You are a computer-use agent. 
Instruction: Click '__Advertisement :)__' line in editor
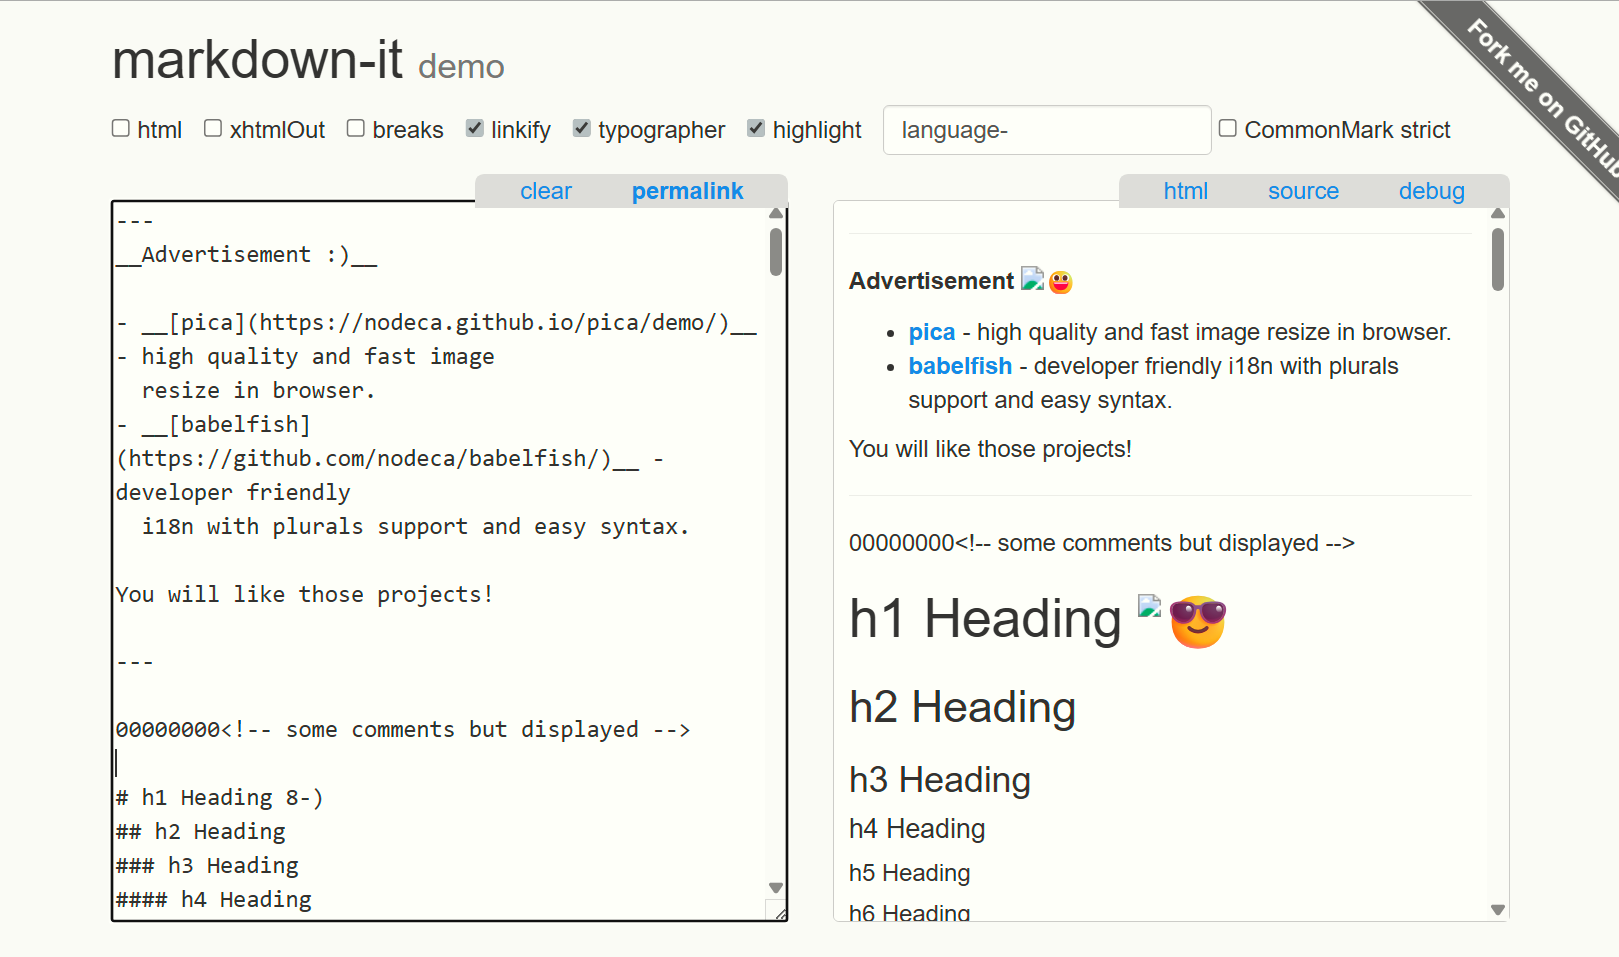pos(246,255)
